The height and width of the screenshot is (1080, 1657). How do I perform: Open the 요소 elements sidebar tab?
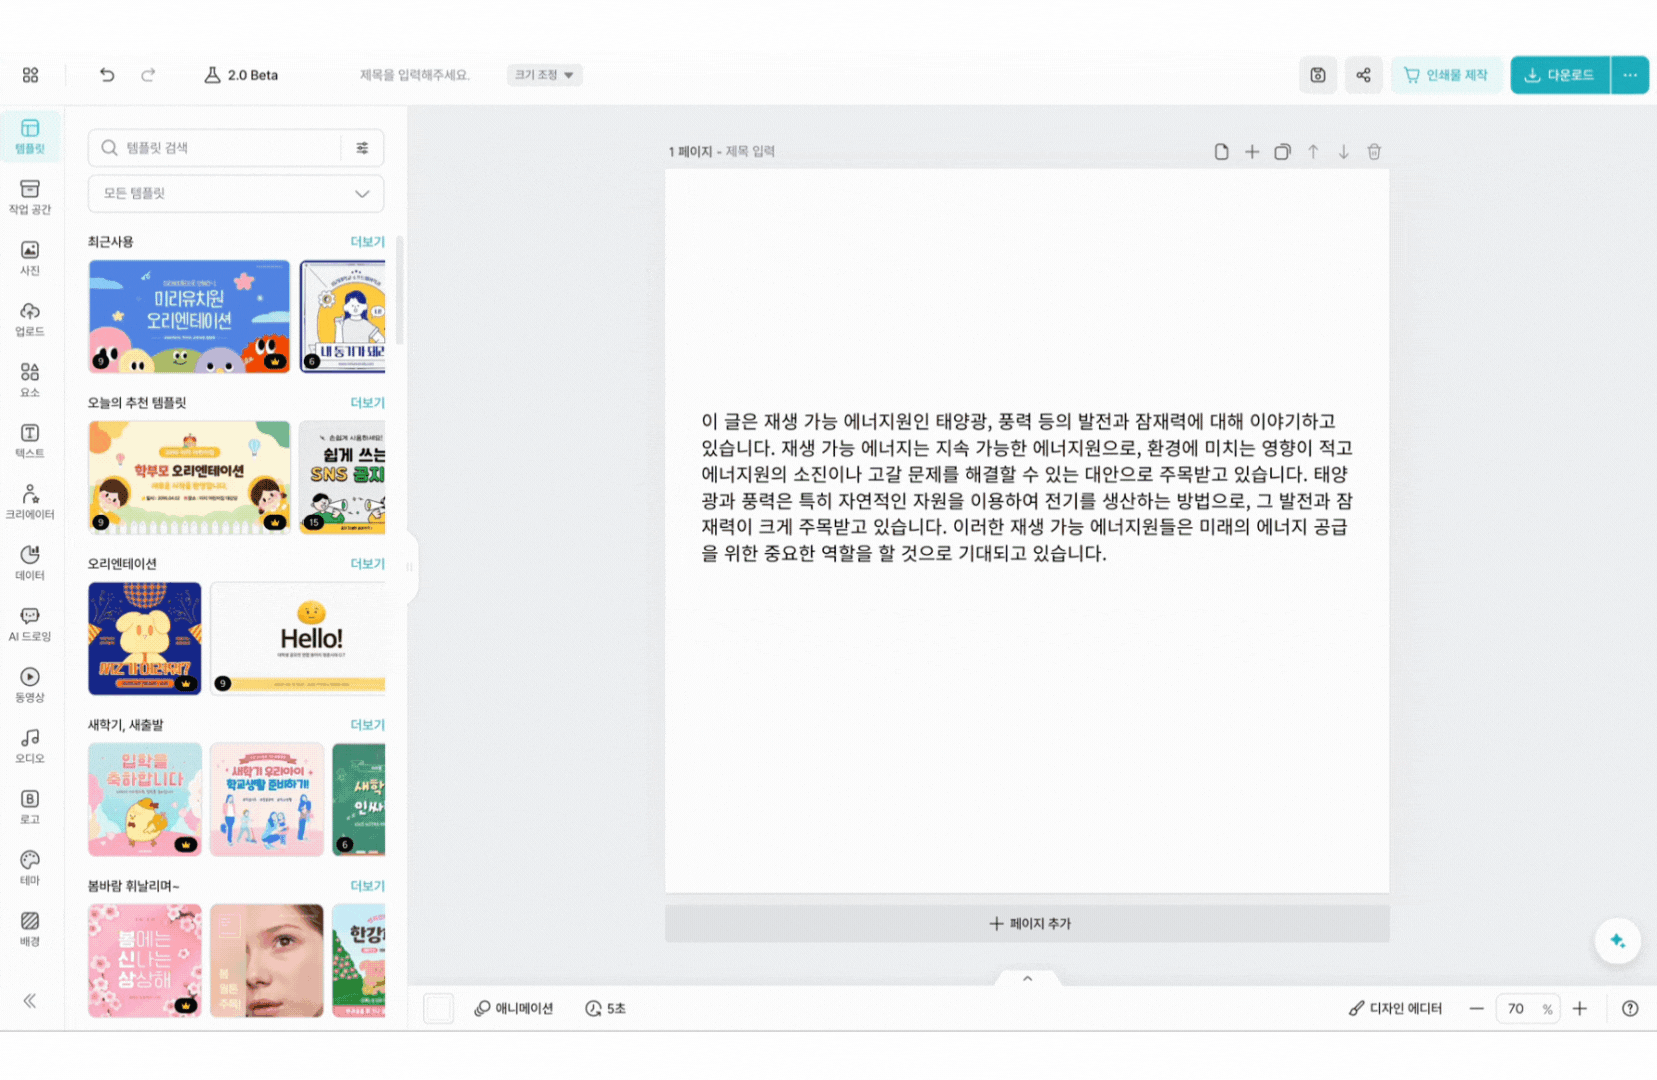pyautogui.click(x=30, y=380)
